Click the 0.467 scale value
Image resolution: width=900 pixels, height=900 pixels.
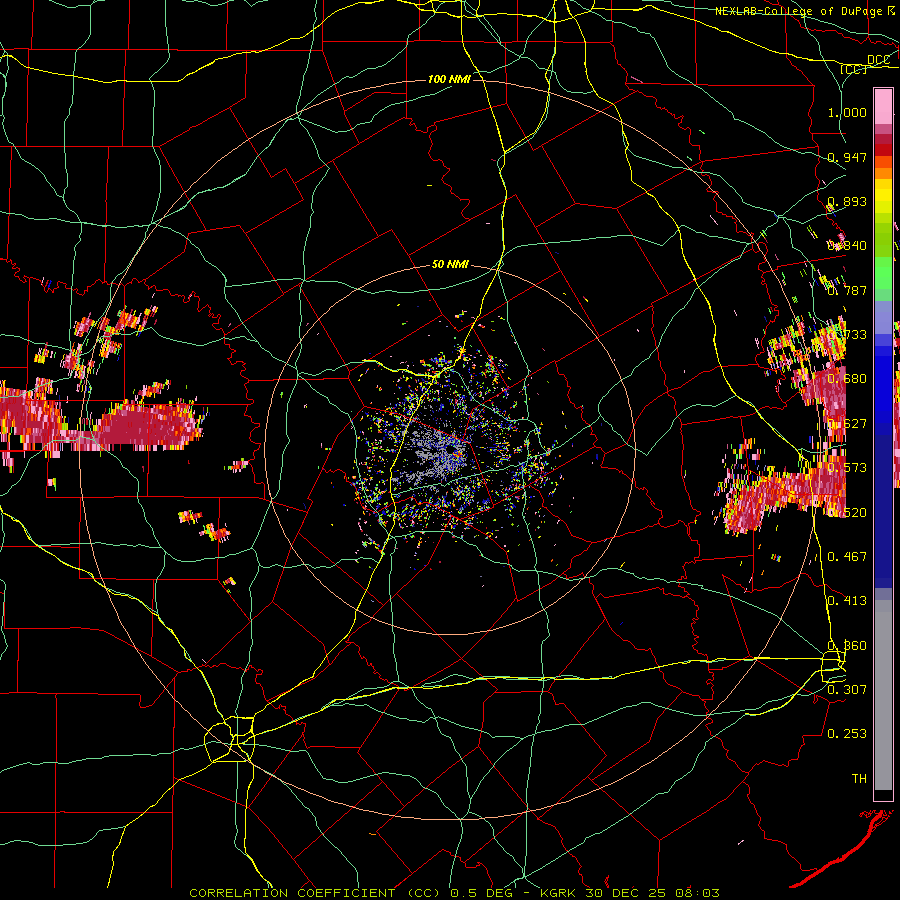click(x=847, y=556)
